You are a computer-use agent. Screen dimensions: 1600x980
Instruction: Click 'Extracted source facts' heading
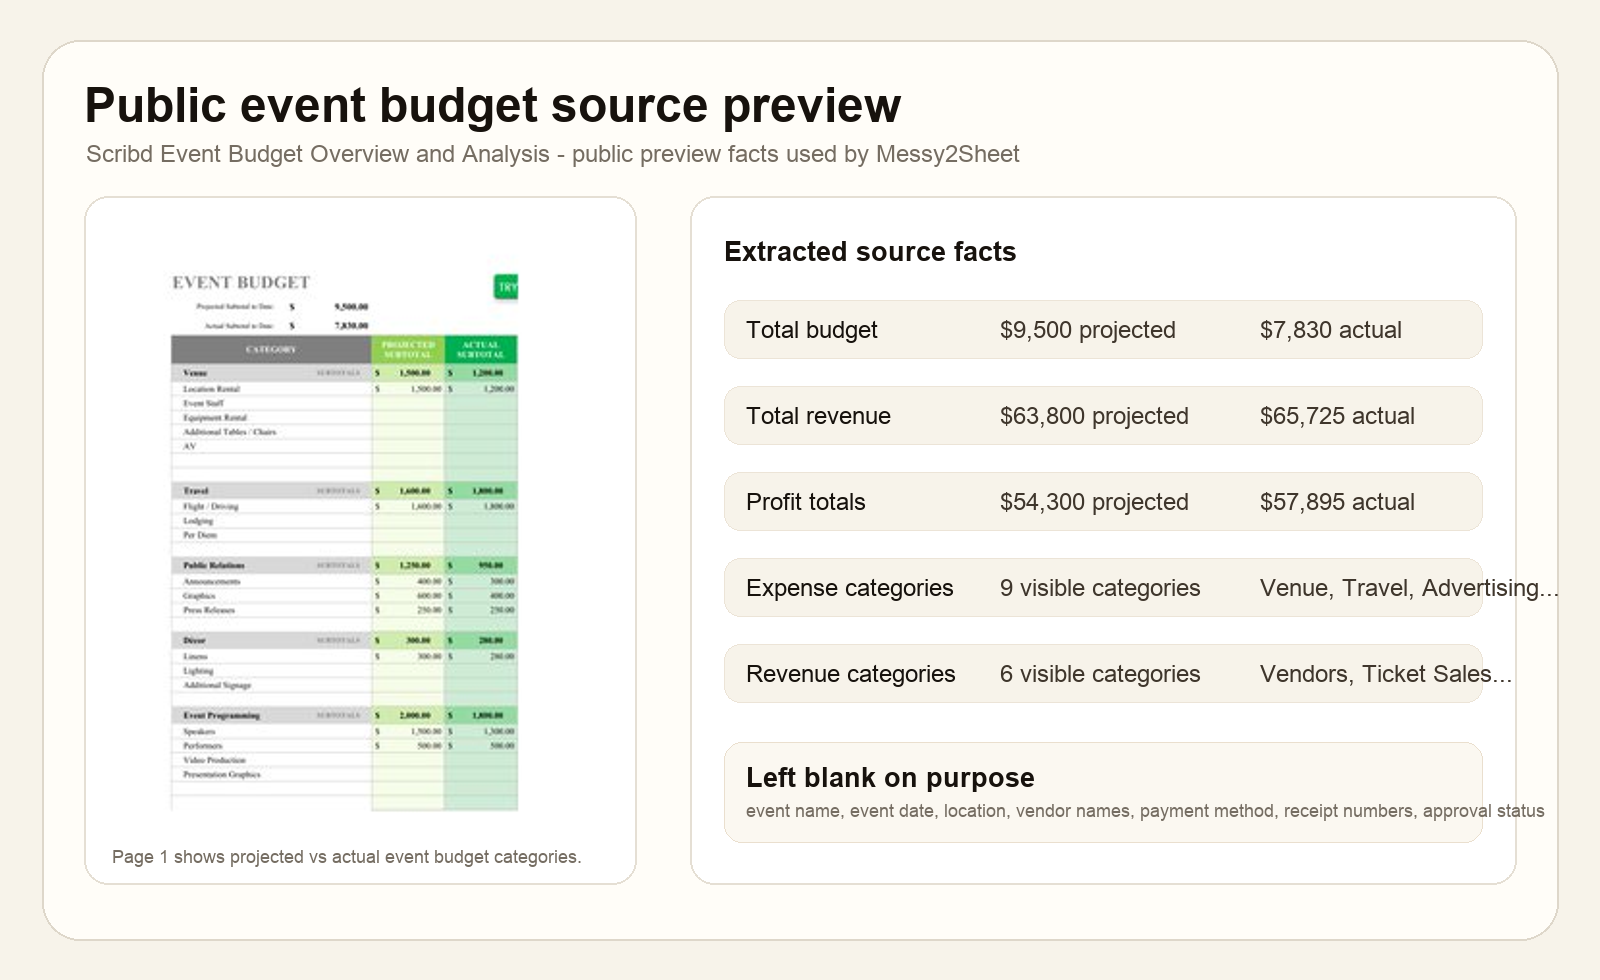[870, 252]
